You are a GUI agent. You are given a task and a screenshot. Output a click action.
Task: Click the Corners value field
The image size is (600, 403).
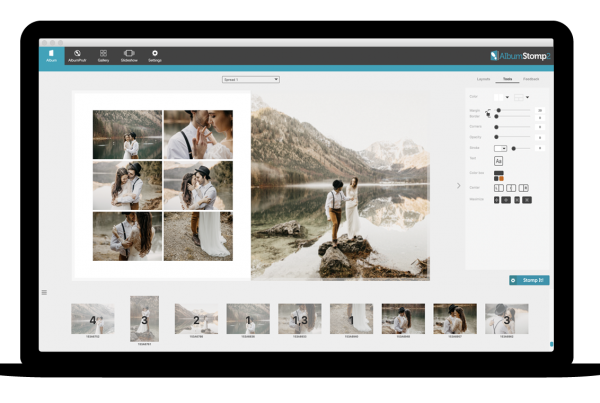point(540,127)
